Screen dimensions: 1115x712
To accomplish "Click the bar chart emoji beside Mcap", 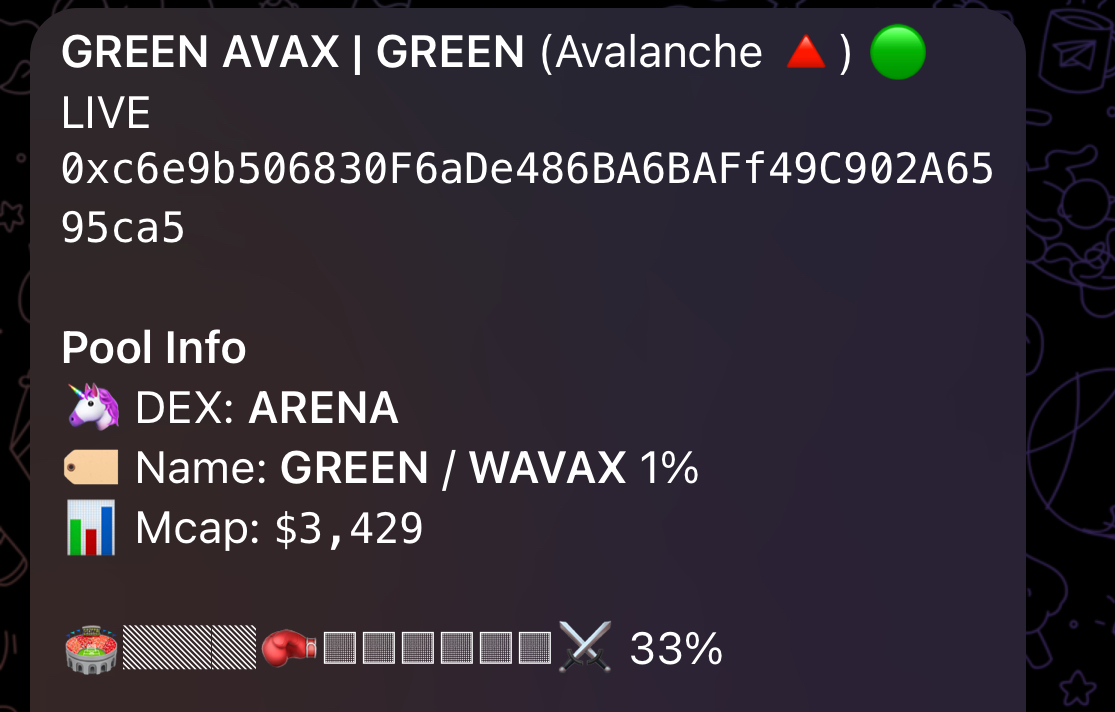I will (x=92, y=528).
